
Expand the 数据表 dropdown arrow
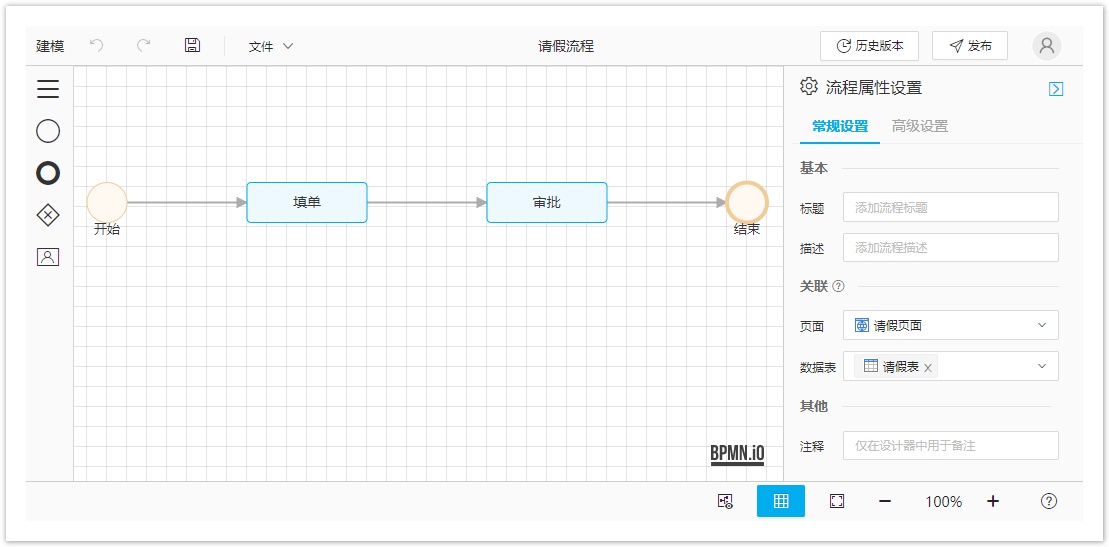point(1042,366)
